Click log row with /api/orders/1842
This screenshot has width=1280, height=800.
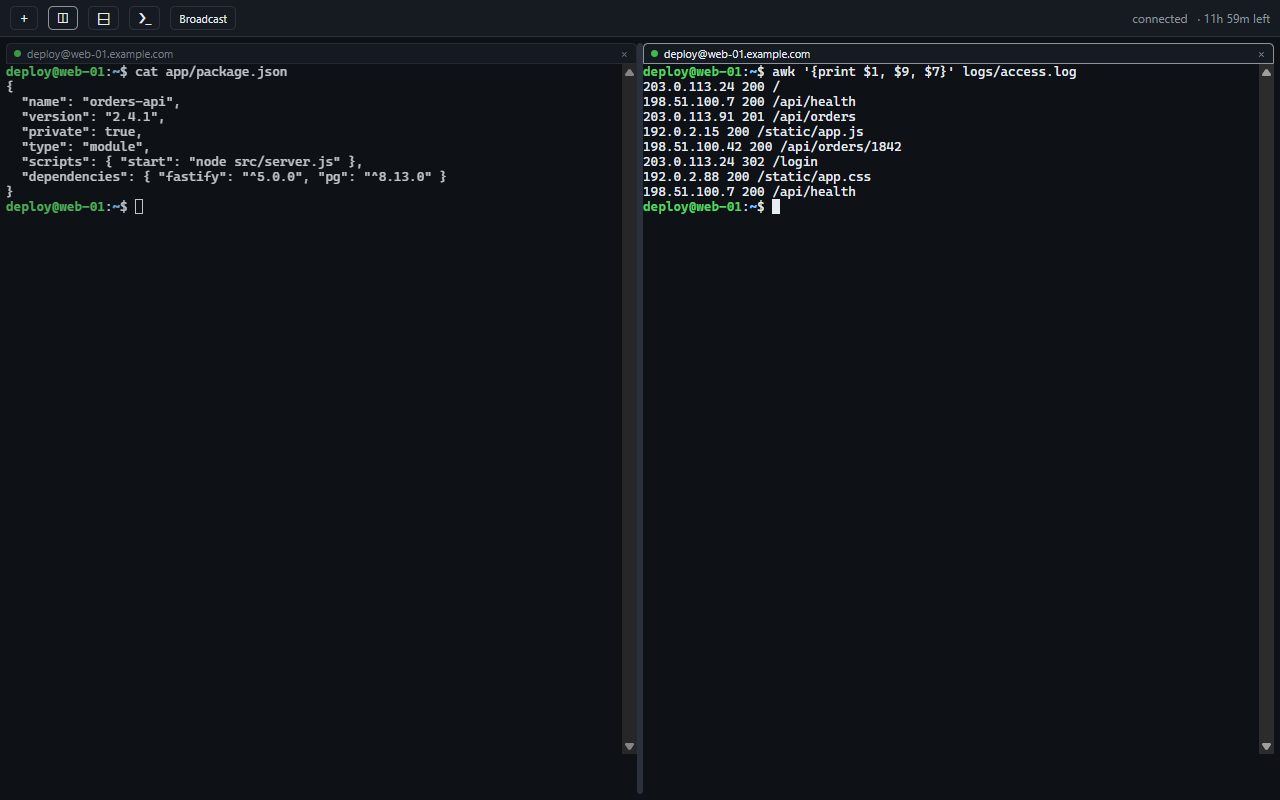[772, 147]
